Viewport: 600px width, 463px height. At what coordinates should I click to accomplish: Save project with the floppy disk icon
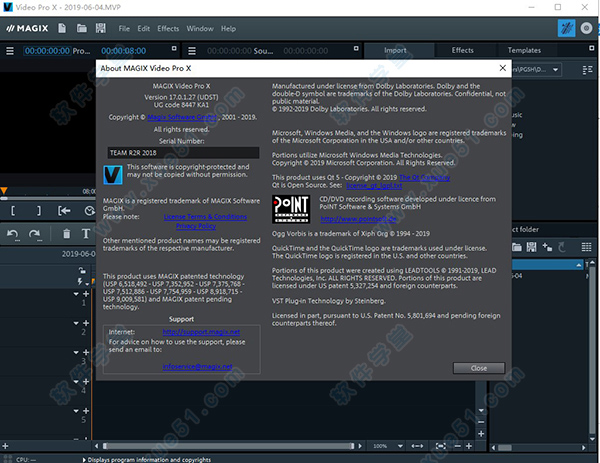coord(101,28)
